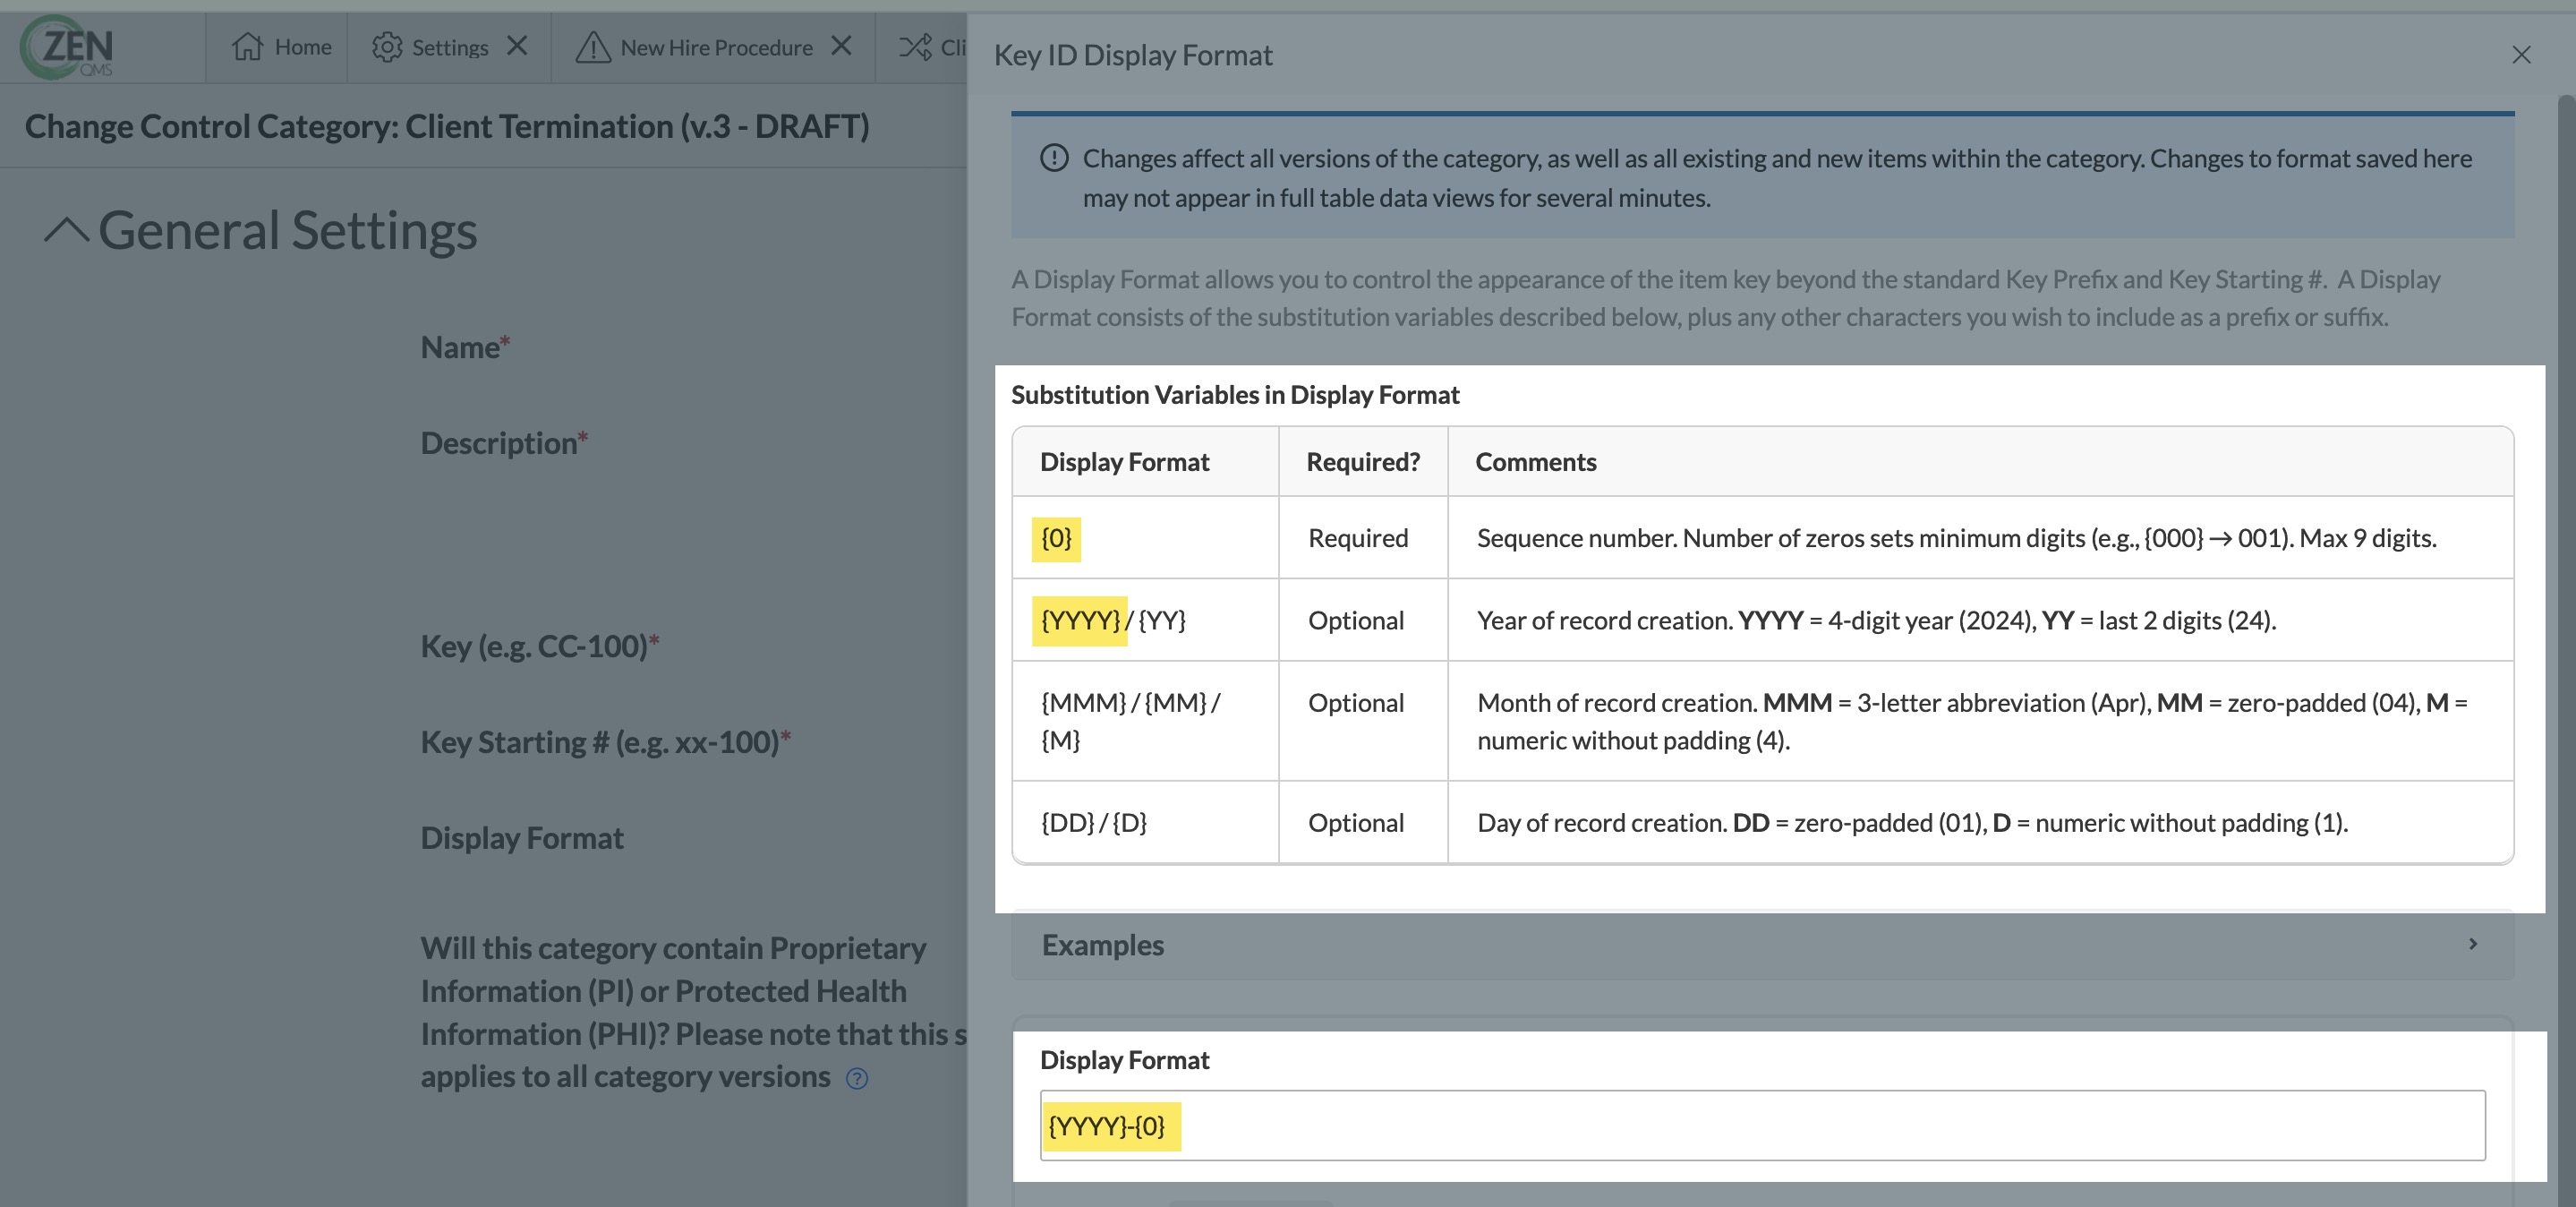Image resolution: width=2576 pixels, height=1207 pixels.
Task: Click the sequence number comment text
Action: pyautogui.click(x=1957, y=538)
